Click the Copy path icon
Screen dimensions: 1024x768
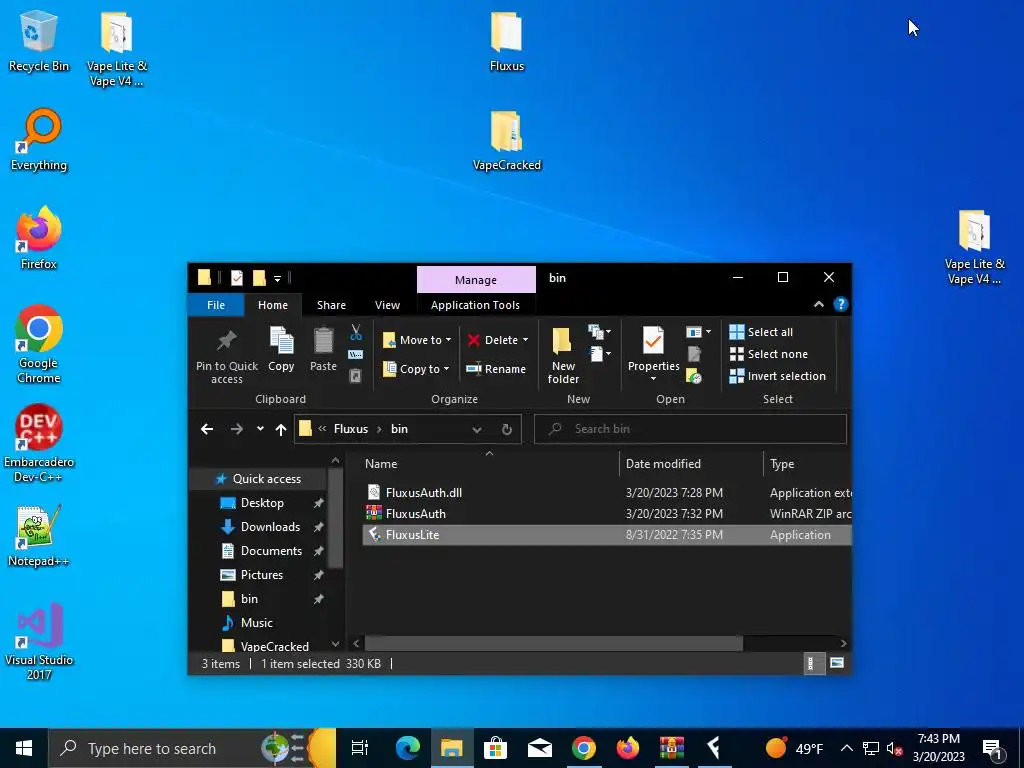355,355
